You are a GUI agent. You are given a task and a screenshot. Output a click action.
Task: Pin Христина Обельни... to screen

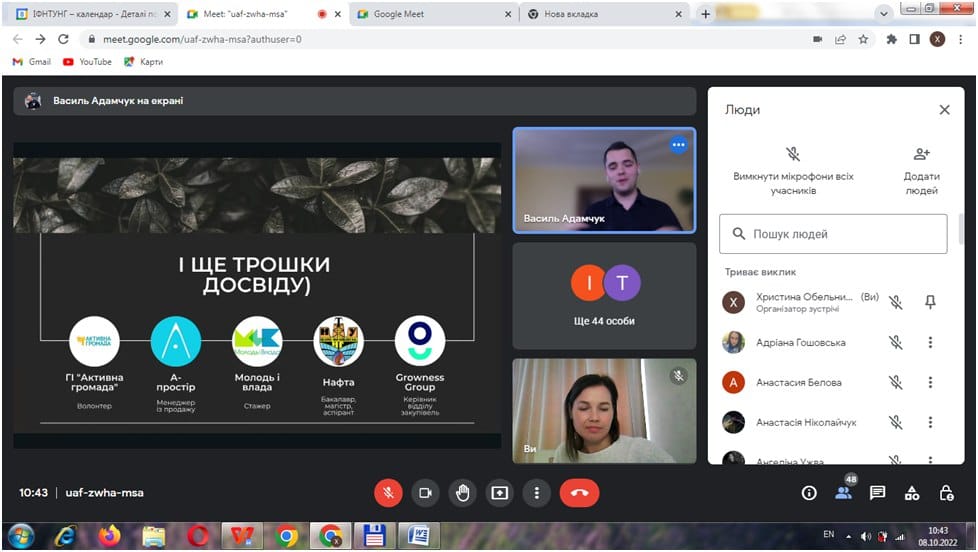click(930, 302)
